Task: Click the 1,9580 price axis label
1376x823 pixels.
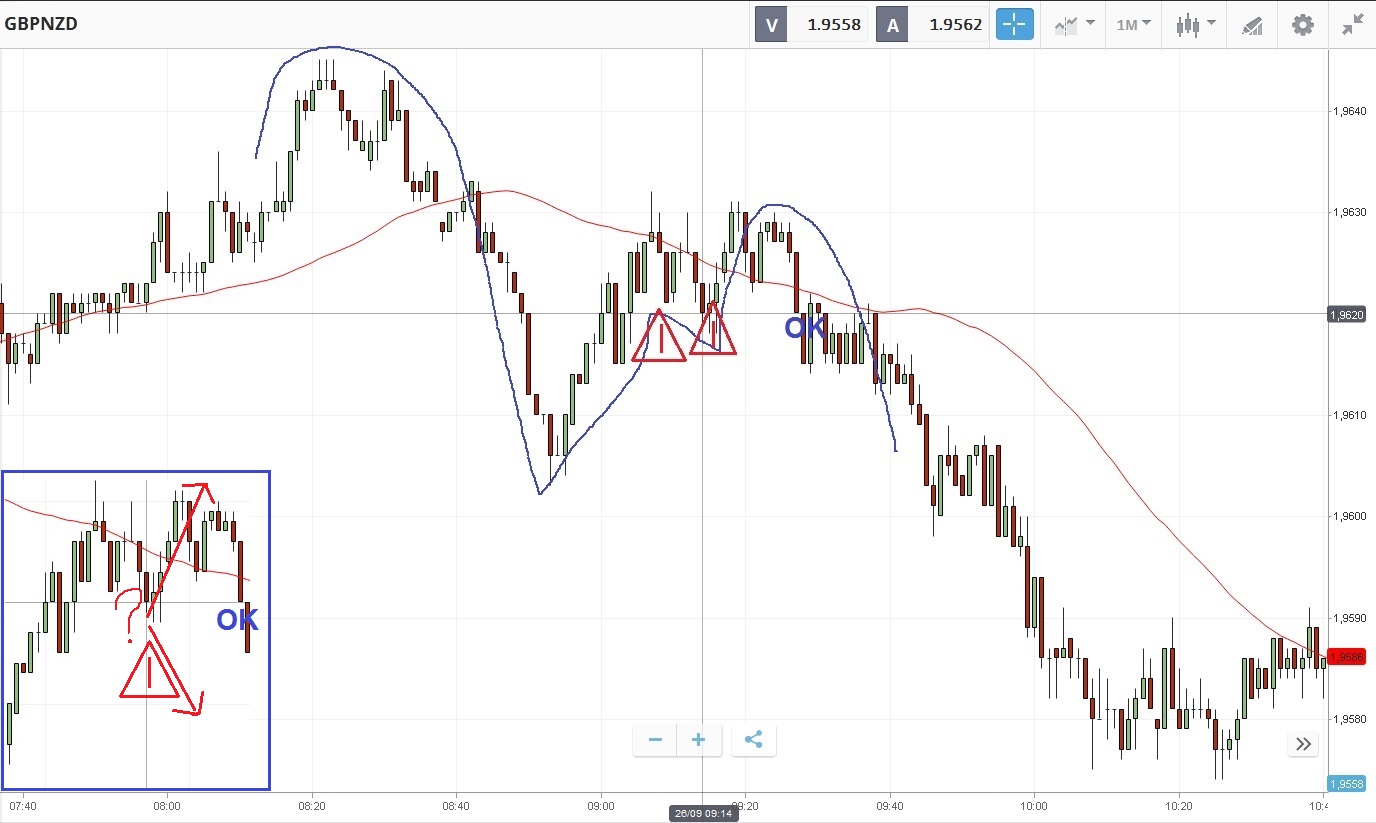Action: 1349,719
